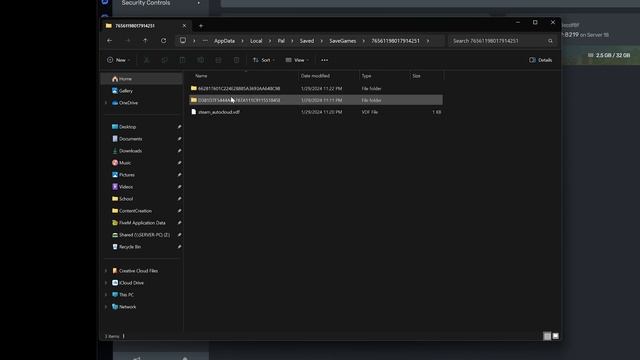Select the first folder modified 11:22 PM
640x360 pixels.
(x=316, y=88)
